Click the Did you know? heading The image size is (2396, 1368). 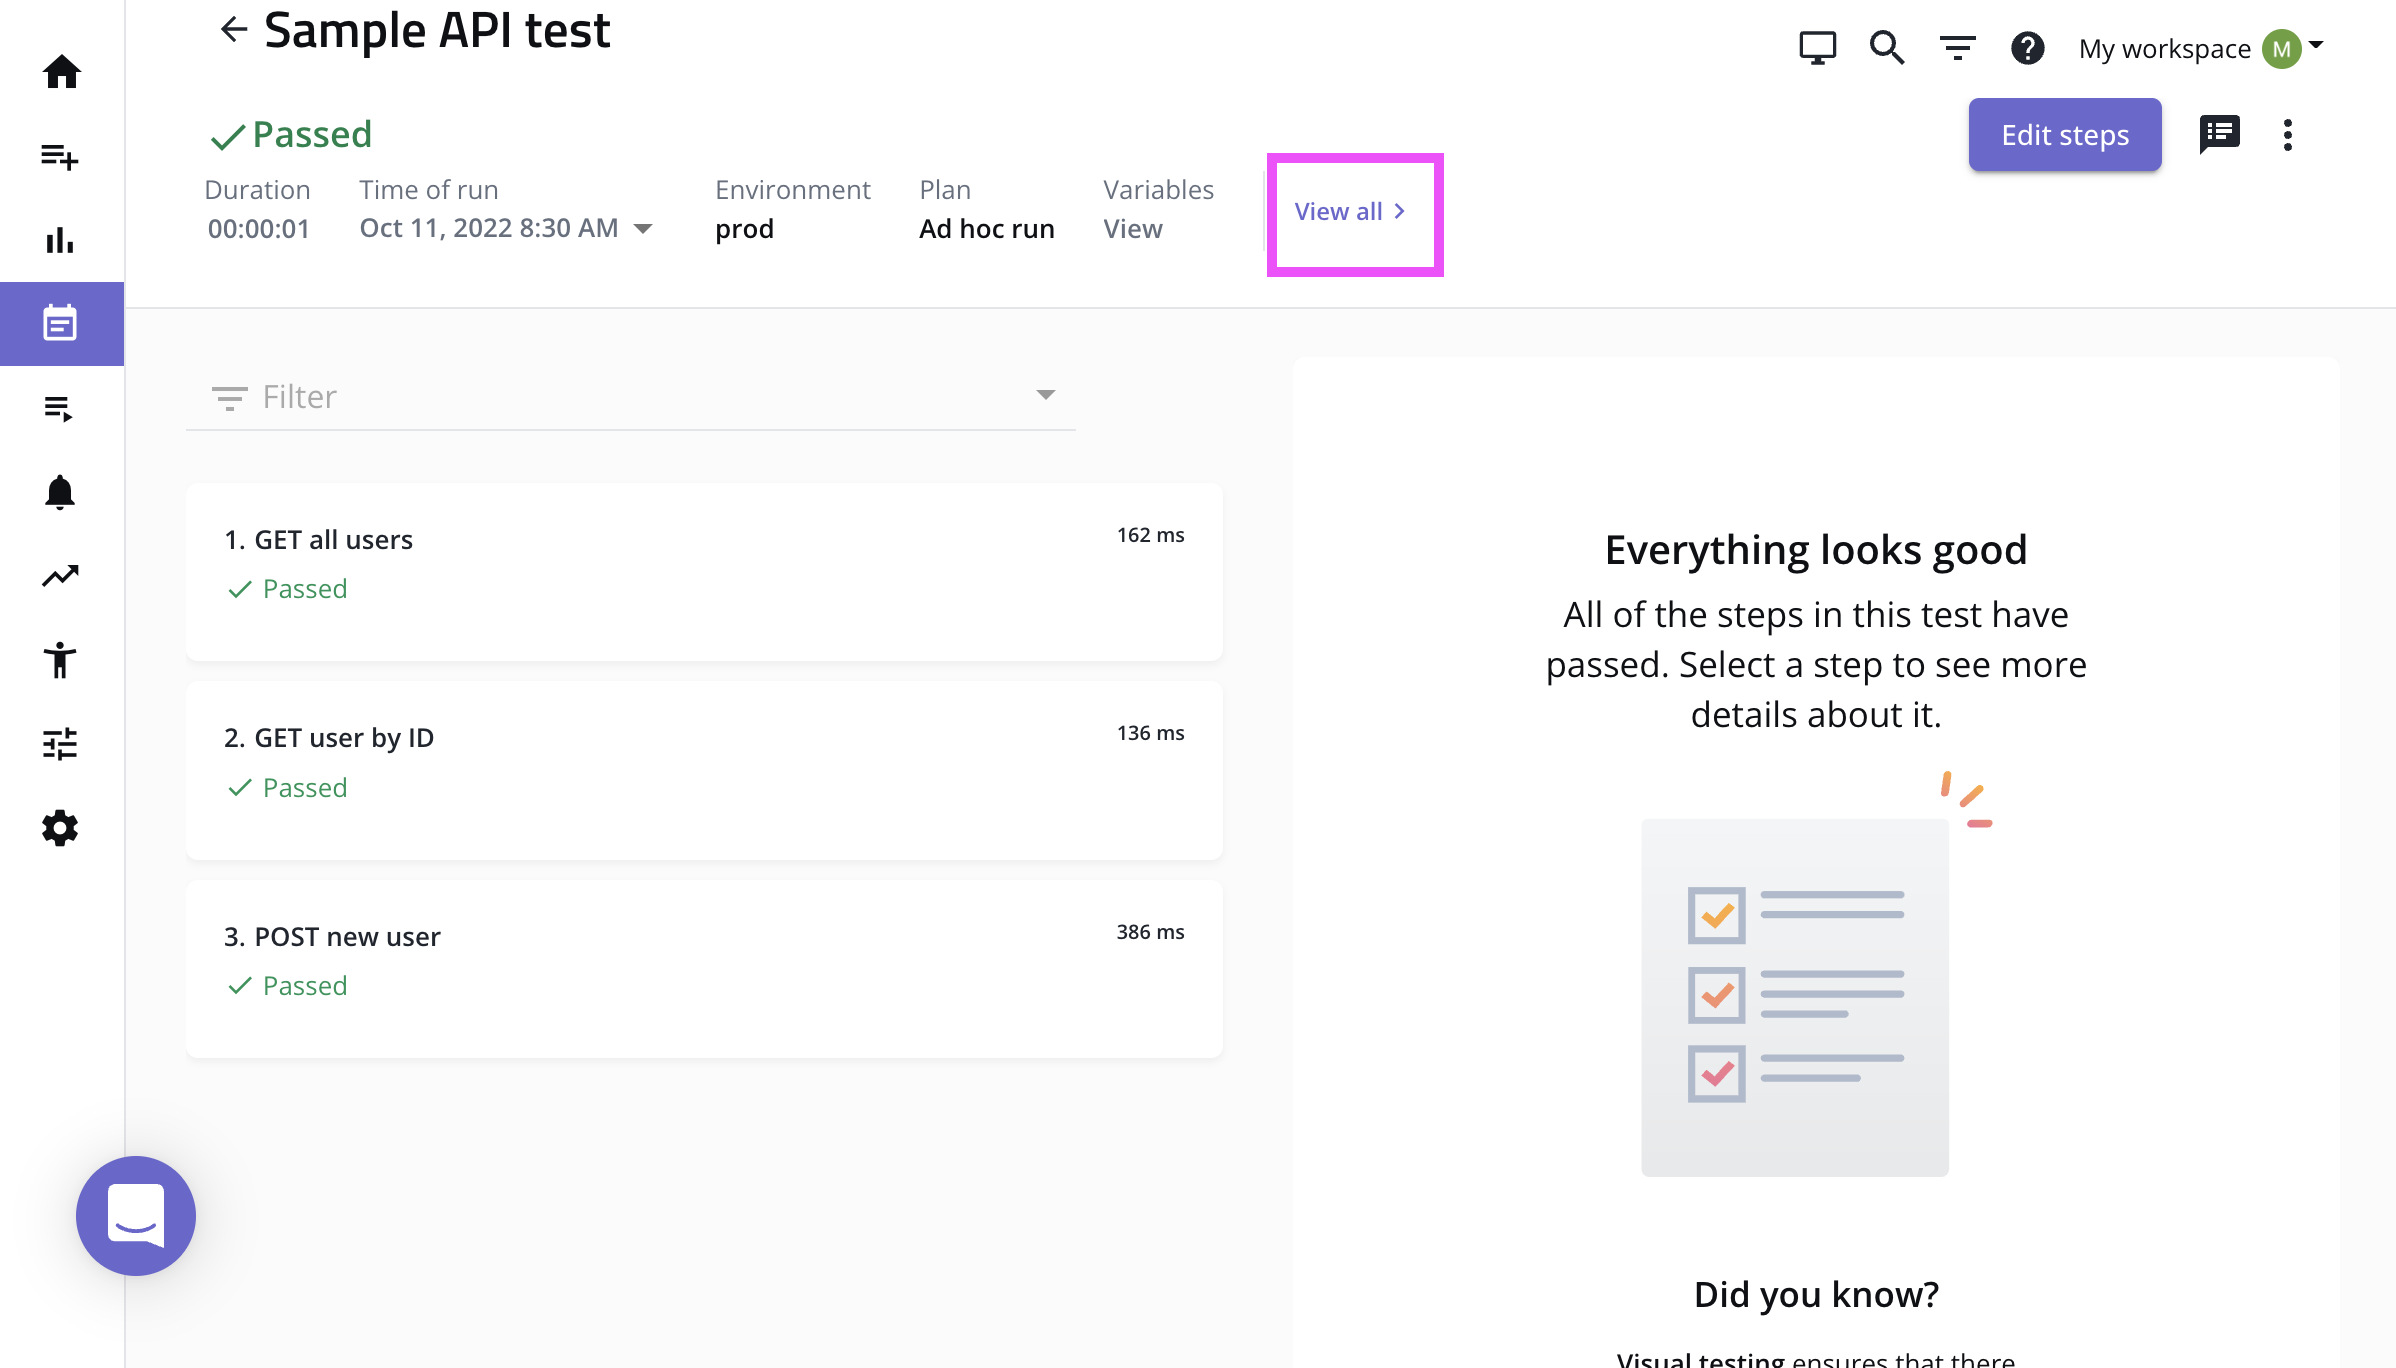1816,1294
